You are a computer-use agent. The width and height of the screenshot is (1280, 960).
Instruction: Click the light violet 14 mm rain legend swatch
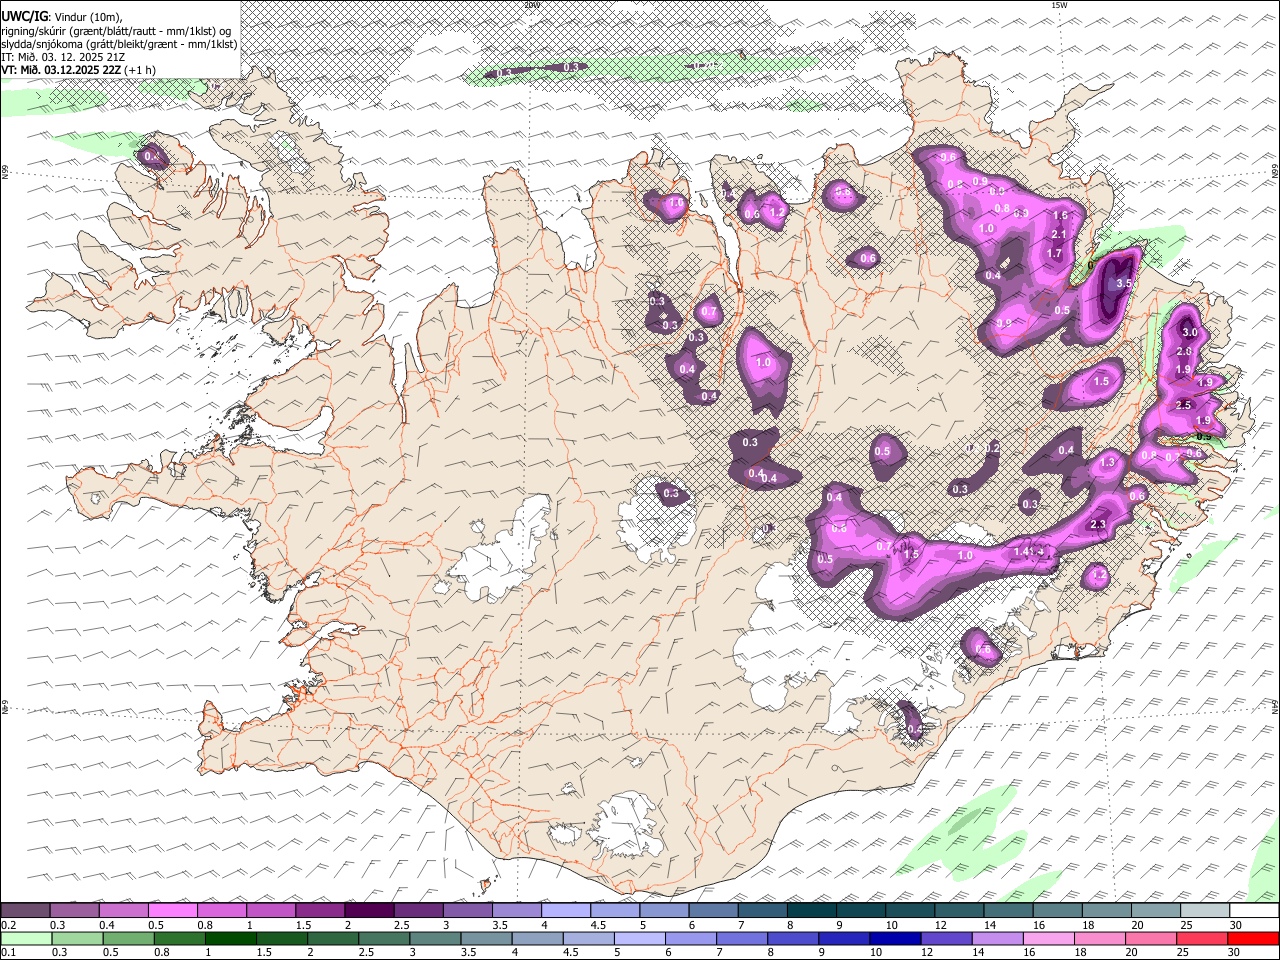click(997, 939)
